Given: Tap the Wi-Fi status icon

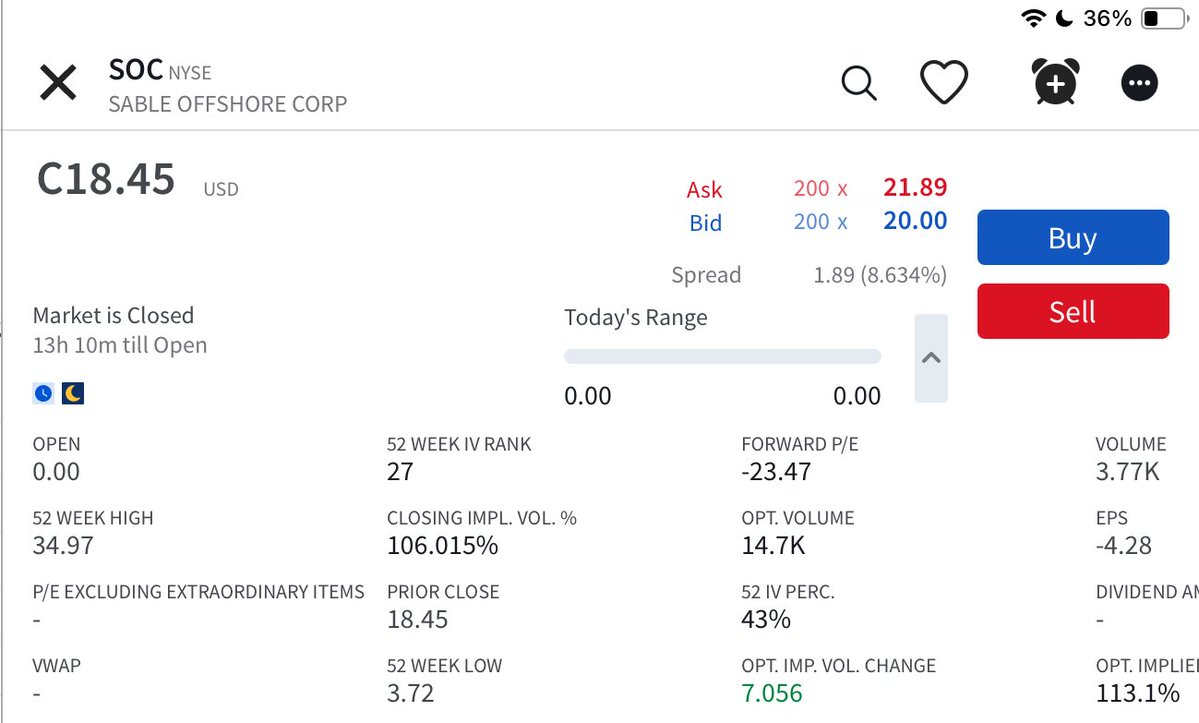Looking at the screenshot, I should point(1033,18).
